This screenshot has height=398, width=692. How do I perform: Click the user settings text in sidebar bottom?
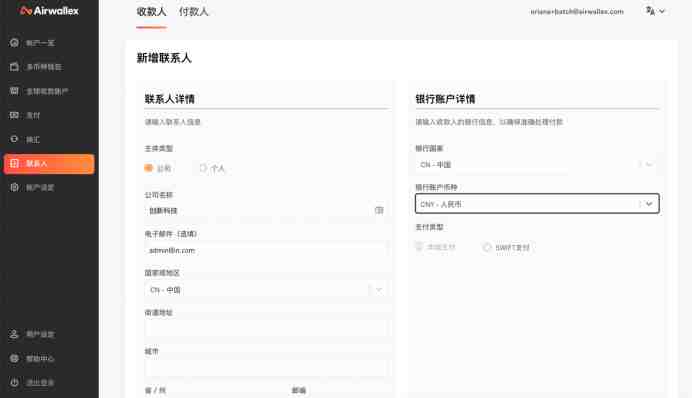pos(40,334)
